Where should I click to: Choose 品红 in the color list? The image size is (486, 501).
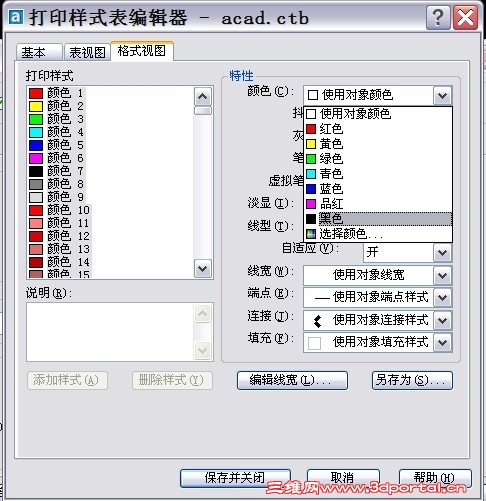click(378, 204)
